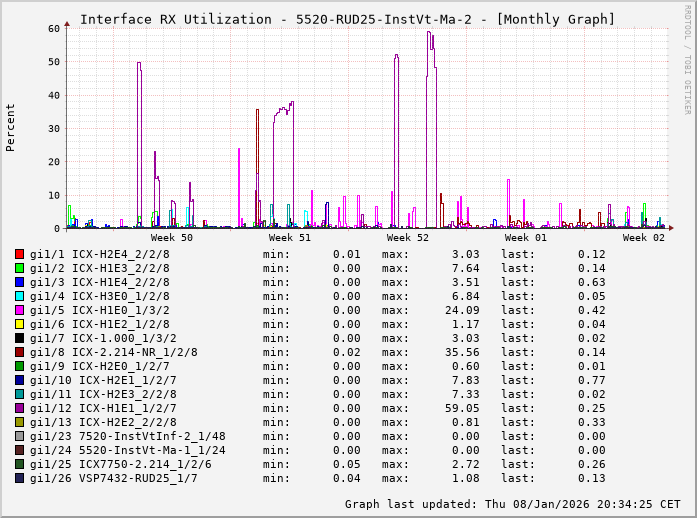Click the Percent y-axis label
The image size is (697, 518).
[x=10, y=128]
